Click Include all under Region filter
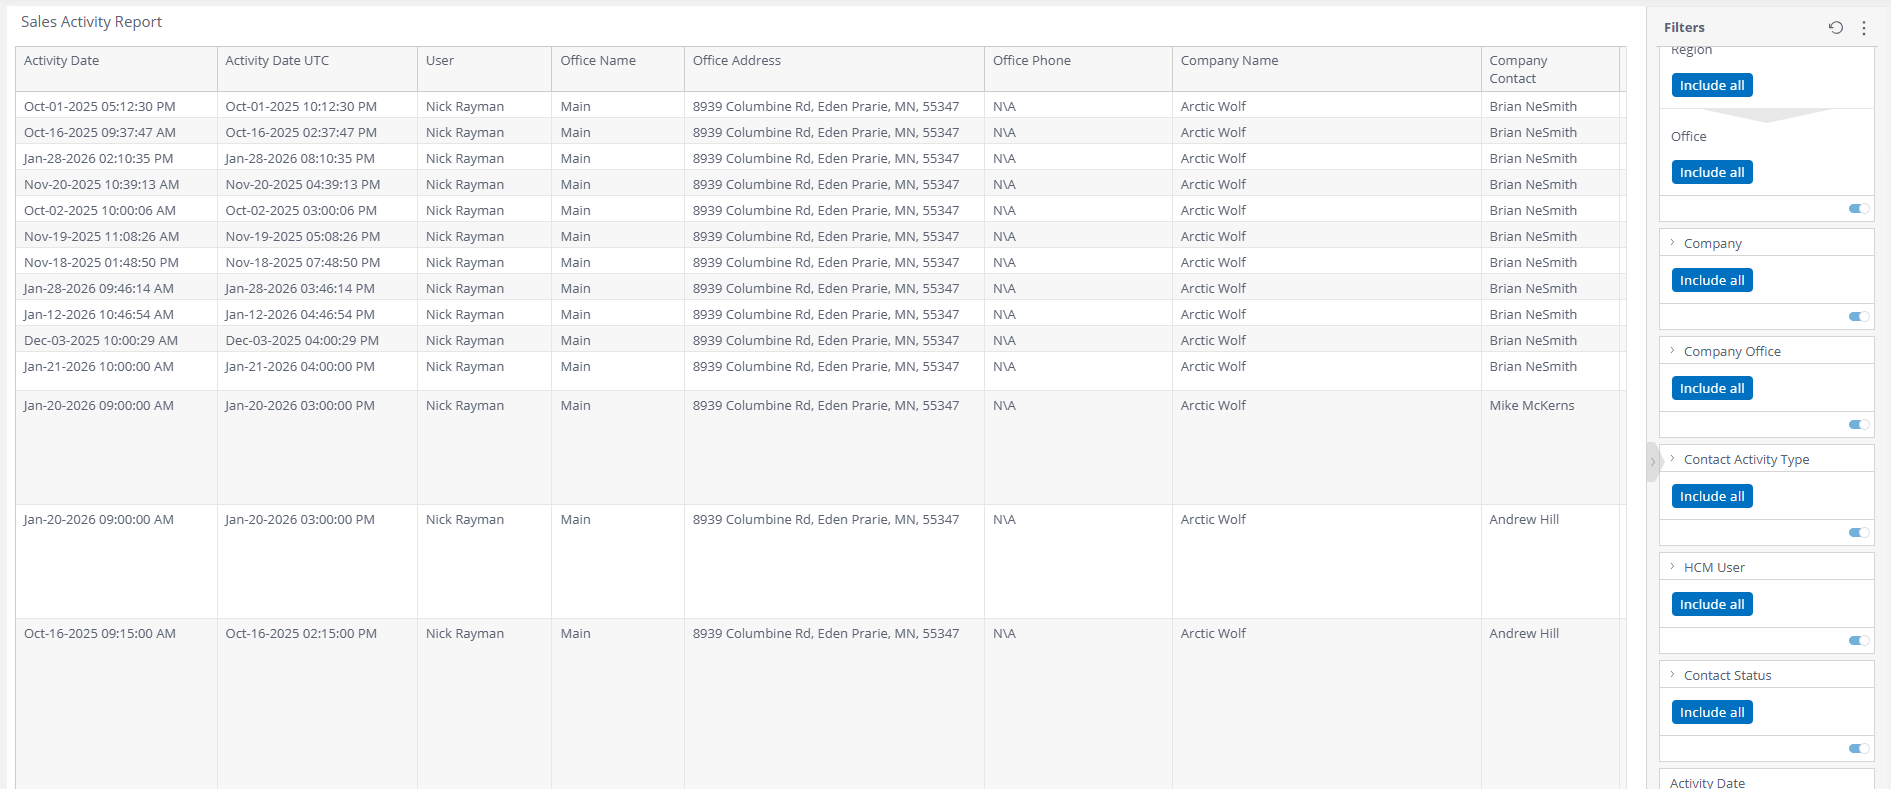 [x=1712, y=85]
